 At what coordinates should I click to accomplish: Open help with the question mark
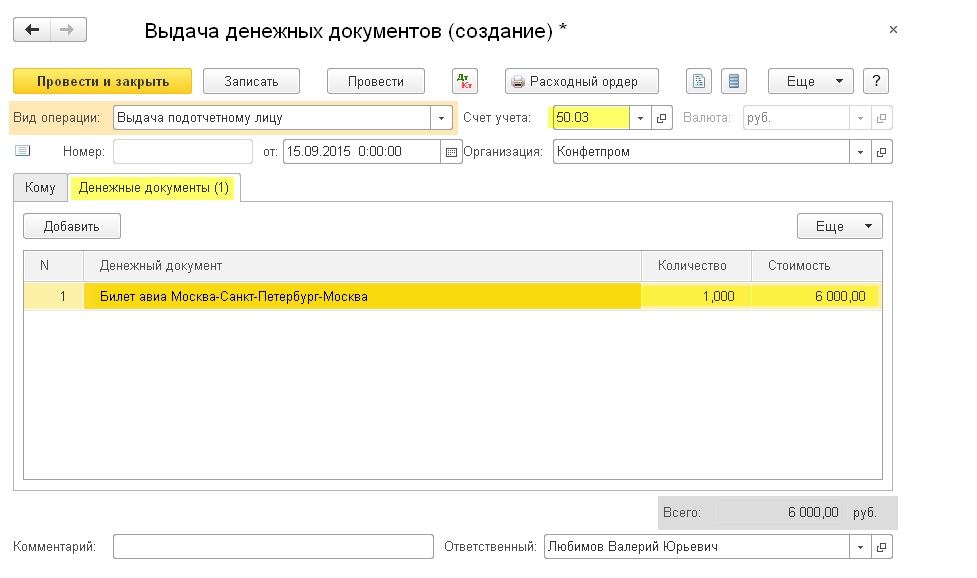pyautogui.click(x=875, y=81)
